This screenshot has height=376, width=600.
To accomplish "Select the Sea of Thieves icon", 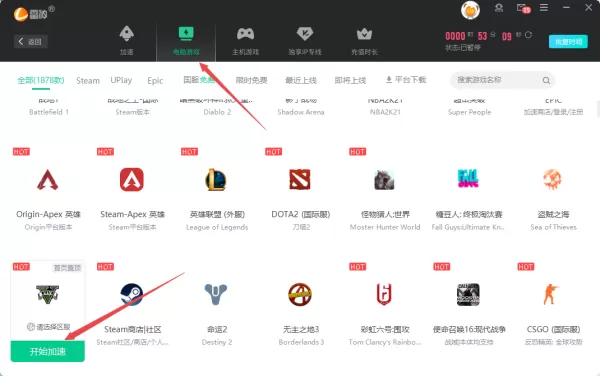I will point(553,179).
